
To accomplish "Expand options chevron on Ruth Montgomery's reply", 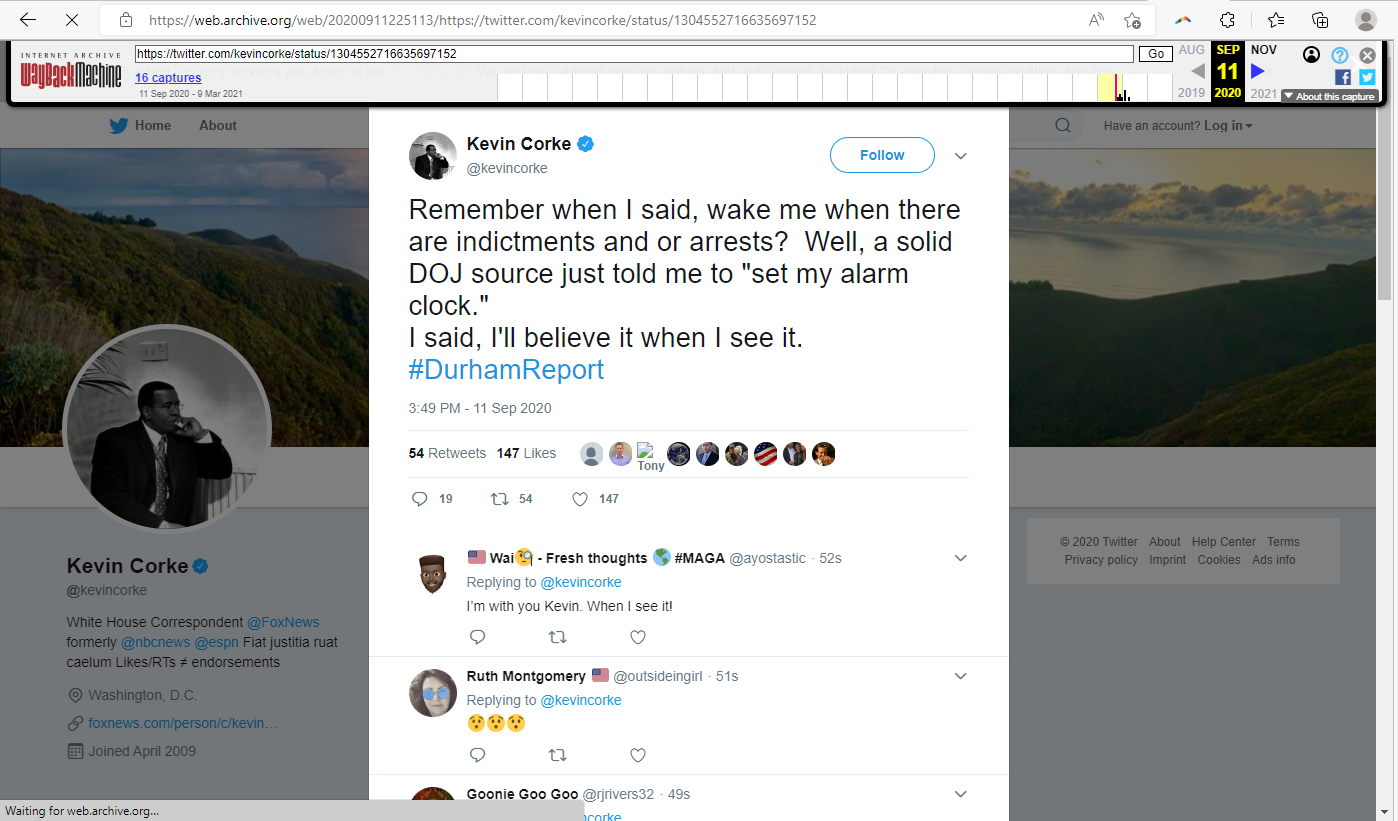I will [961, 676].
